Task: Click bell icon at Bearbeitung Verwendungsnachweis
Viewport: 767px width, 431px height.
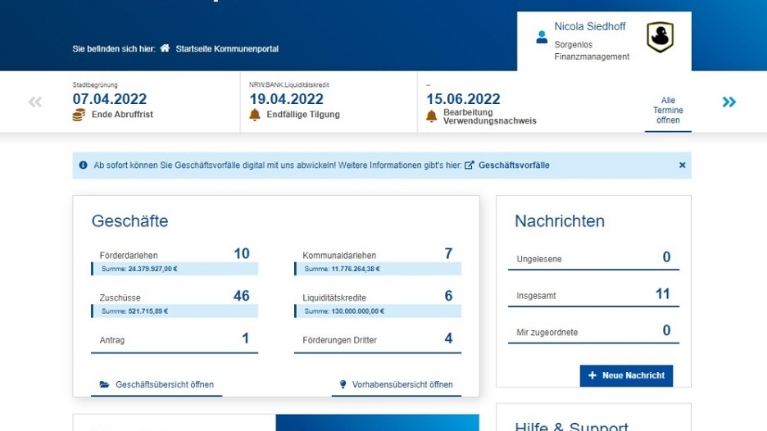Action: [431, 116]
